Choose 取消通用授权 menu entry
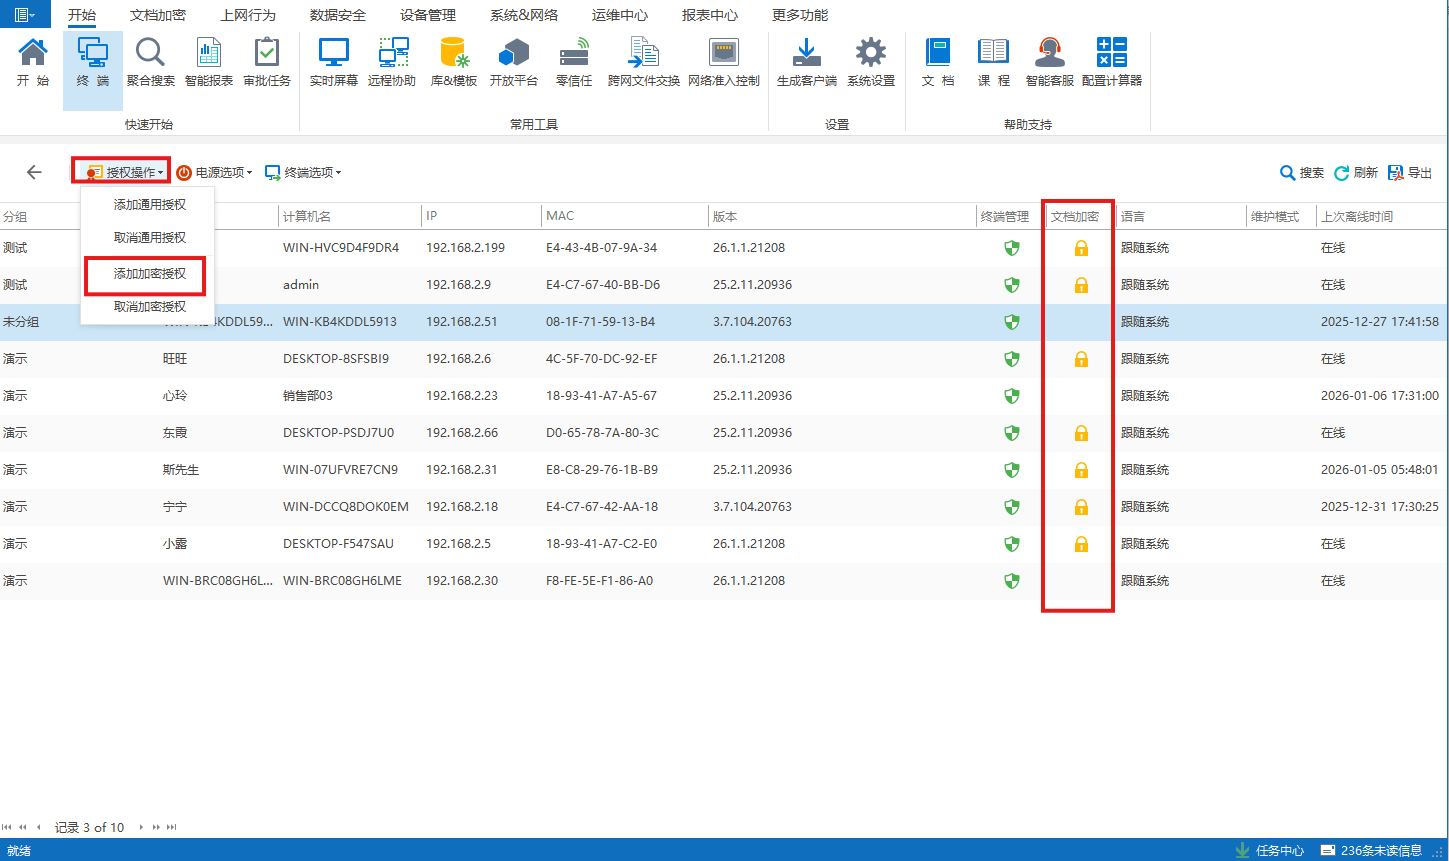The height and width of the screenshot is (861, 1449). point(149,238)
